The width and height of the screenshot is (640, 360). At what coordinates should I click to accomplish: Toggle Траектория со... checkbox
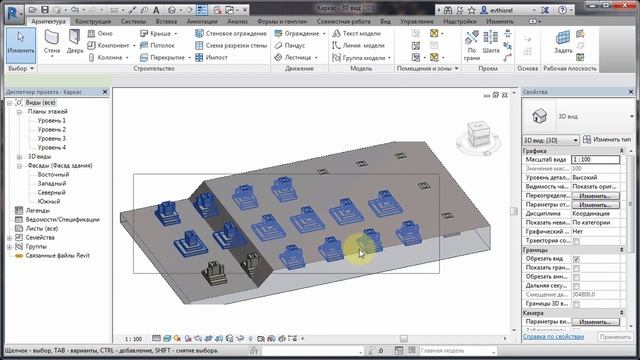click(576, 241)
